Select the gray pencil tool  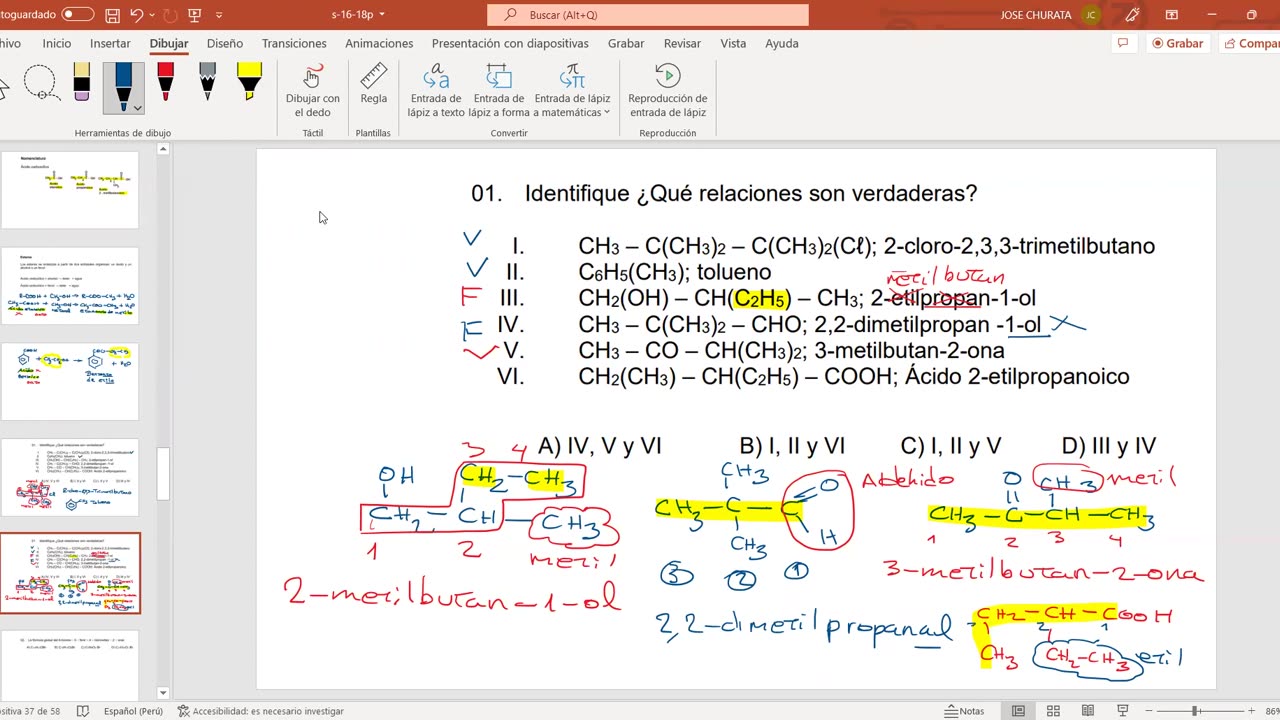[x=208, y=82]
